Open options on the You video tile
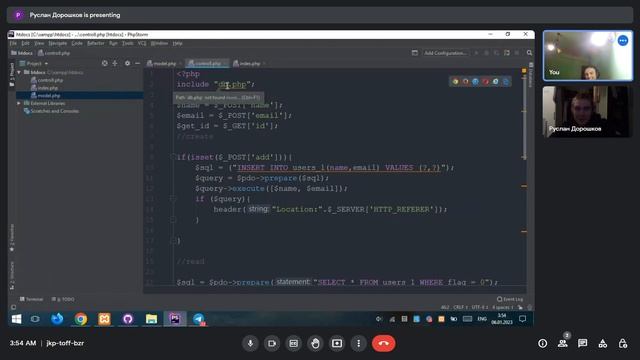The width and height of the screenshot is (640, 360). [622, 41]
